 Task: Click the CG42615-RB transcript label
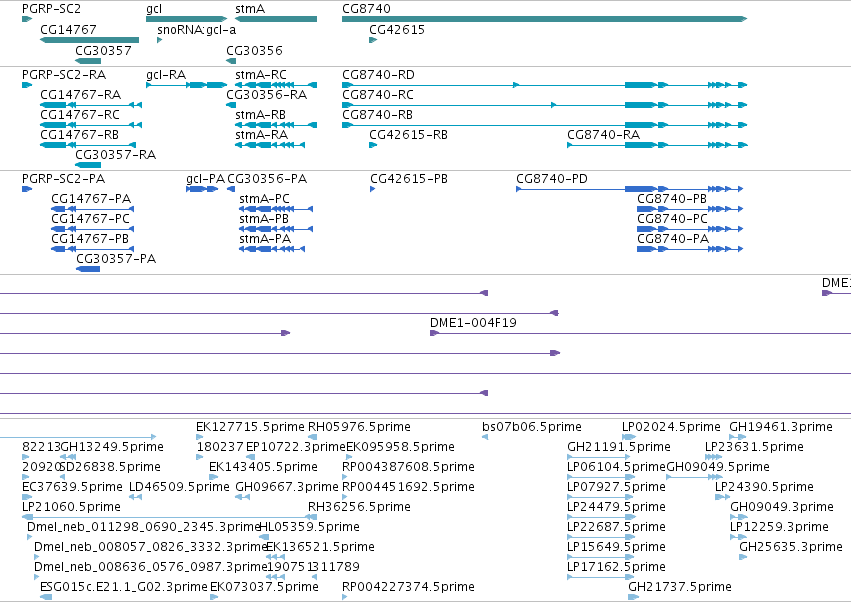click(x=409, y=135)
